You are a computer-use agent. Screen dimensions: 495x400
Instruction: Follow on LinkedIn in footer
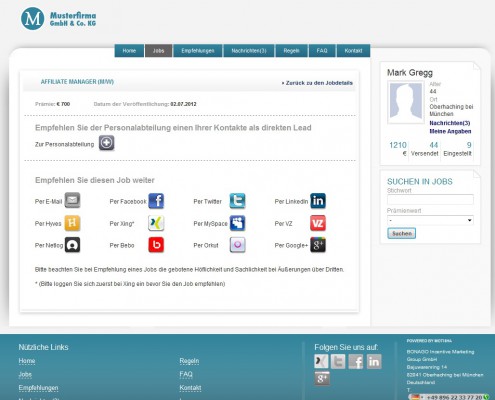pyautogui.click(x=374, y=361)
